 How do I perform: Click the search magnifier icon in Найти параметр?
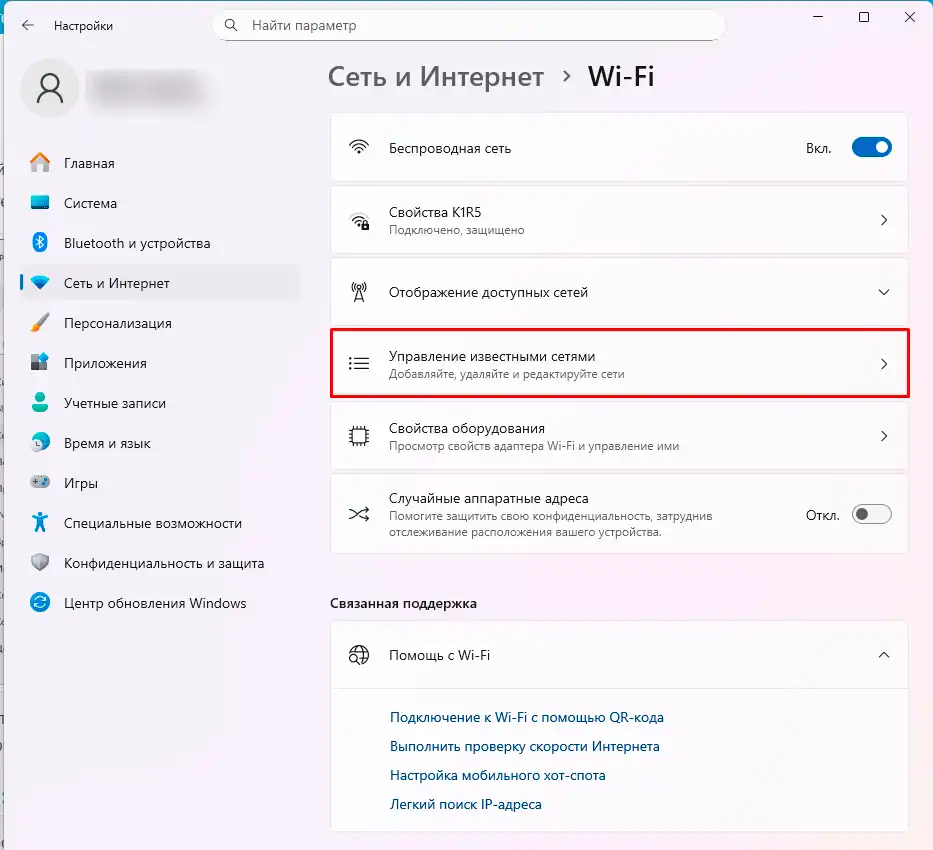click(231, 25)
